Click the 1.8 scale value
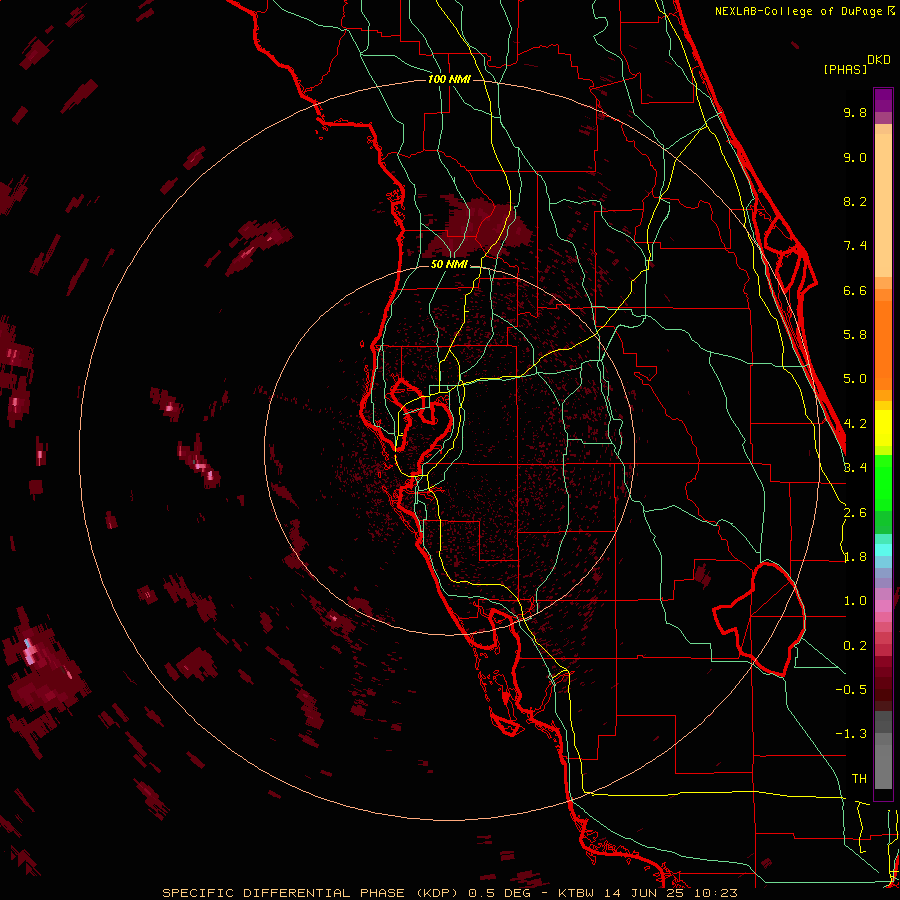 pos(855,557)
